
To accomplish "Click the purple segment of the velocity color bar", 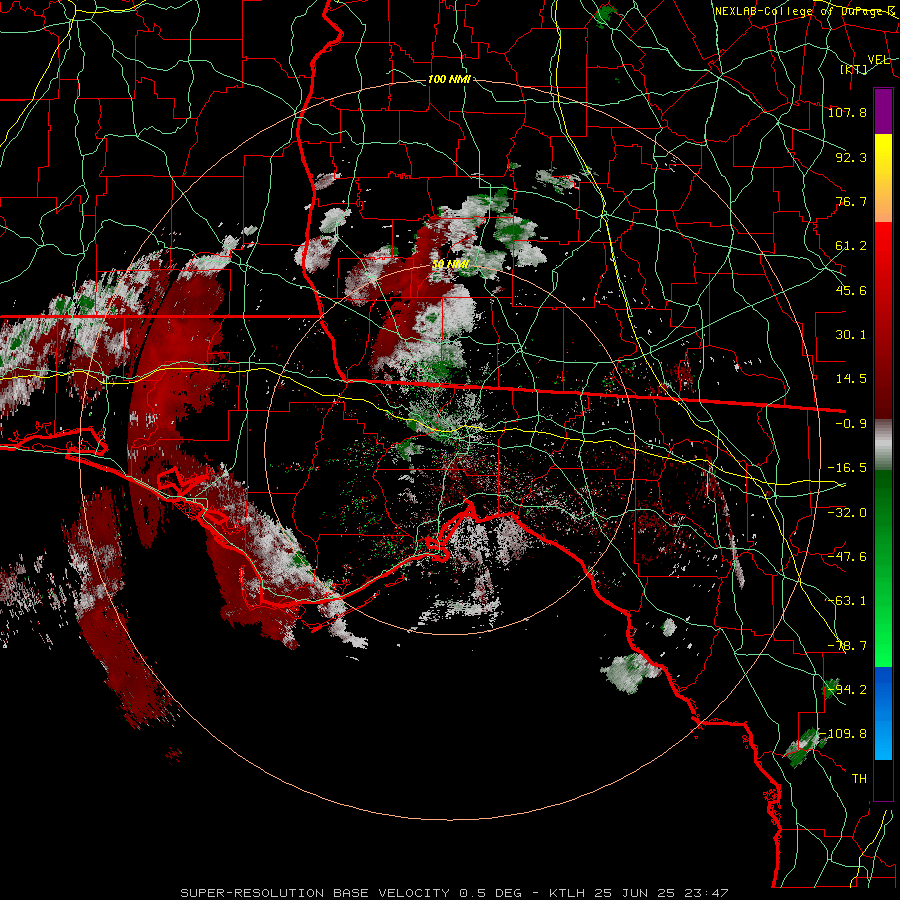I will click(883, 111).
